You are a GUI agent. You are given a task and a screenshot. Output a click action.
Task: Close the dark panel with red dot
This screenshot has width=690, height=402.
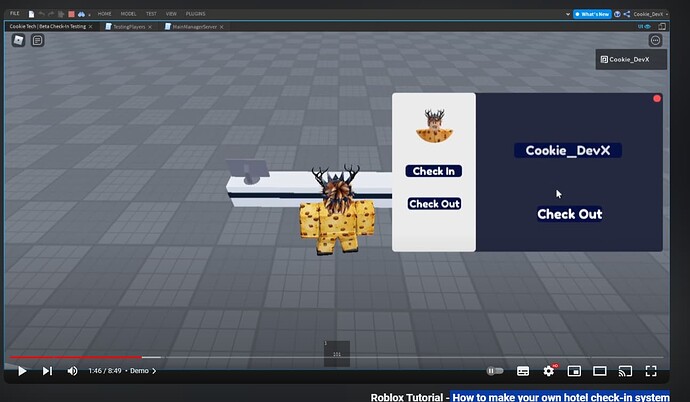coord(657,99)
